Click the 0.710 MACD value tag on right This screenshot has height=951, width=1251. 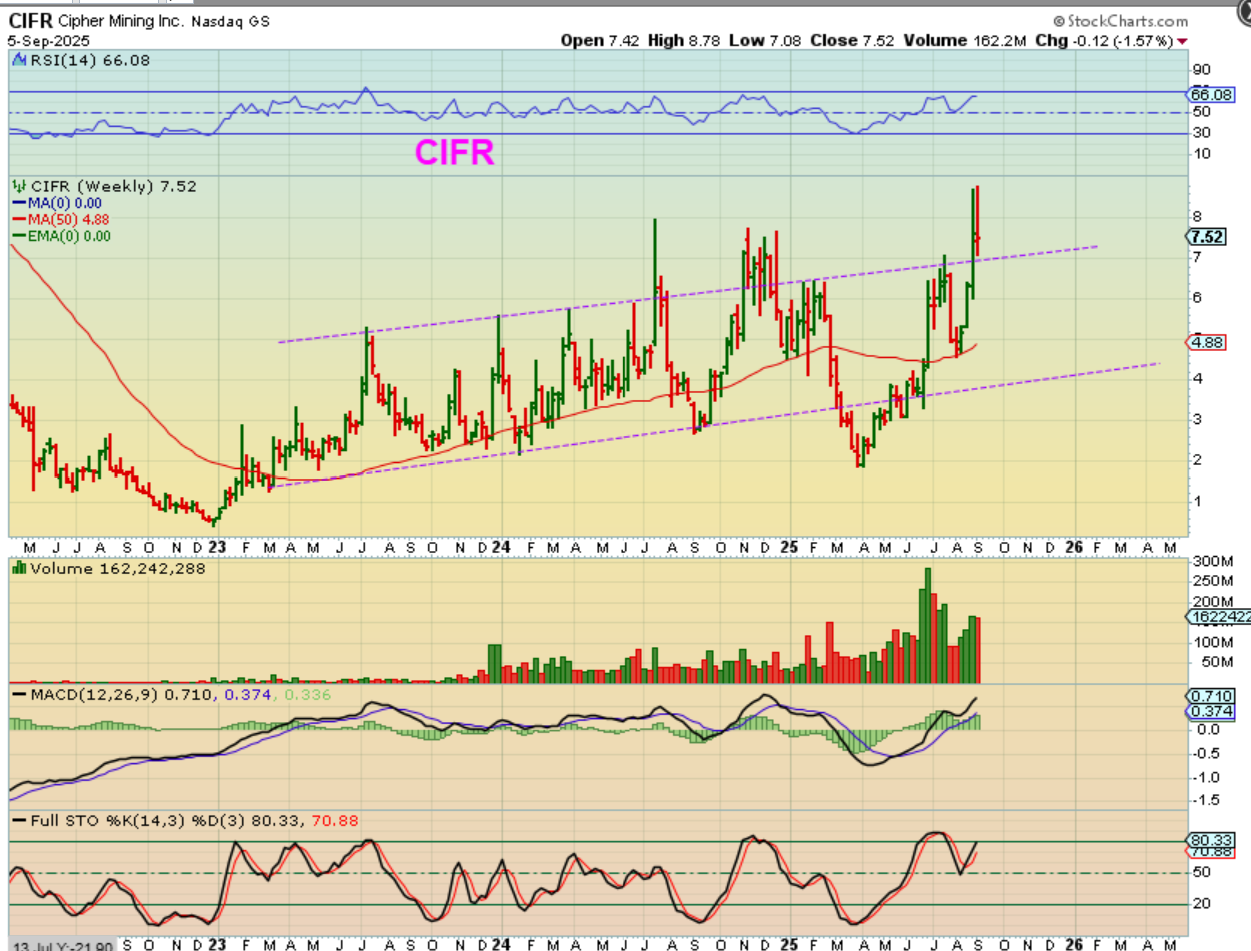(x=1212, y=695)
